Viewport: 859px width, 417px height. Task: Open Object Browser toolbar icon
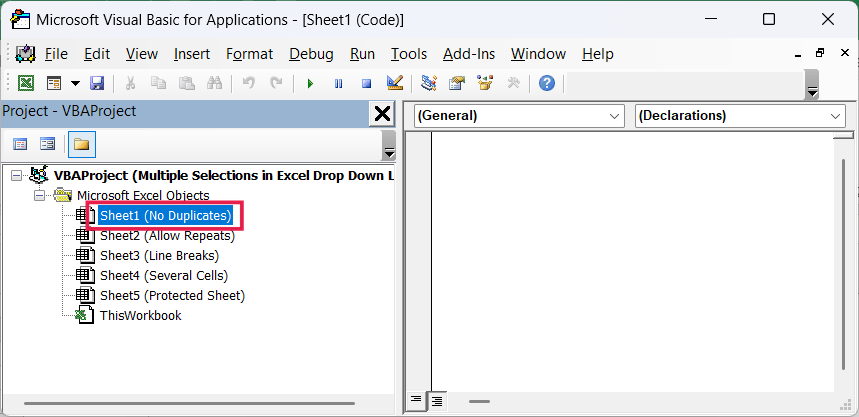pos(485,83)
